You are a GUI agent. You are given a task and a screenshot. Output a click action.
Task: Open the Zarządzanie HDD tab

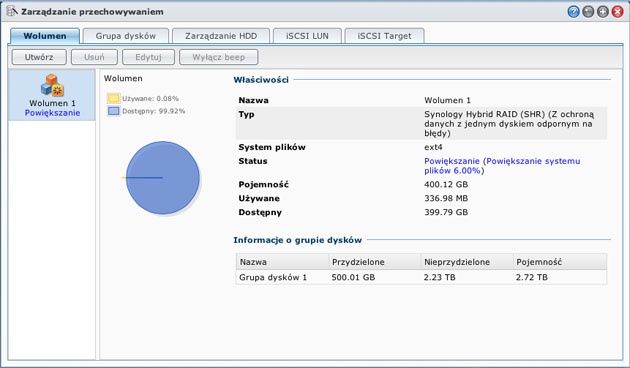tap(221, 36)
